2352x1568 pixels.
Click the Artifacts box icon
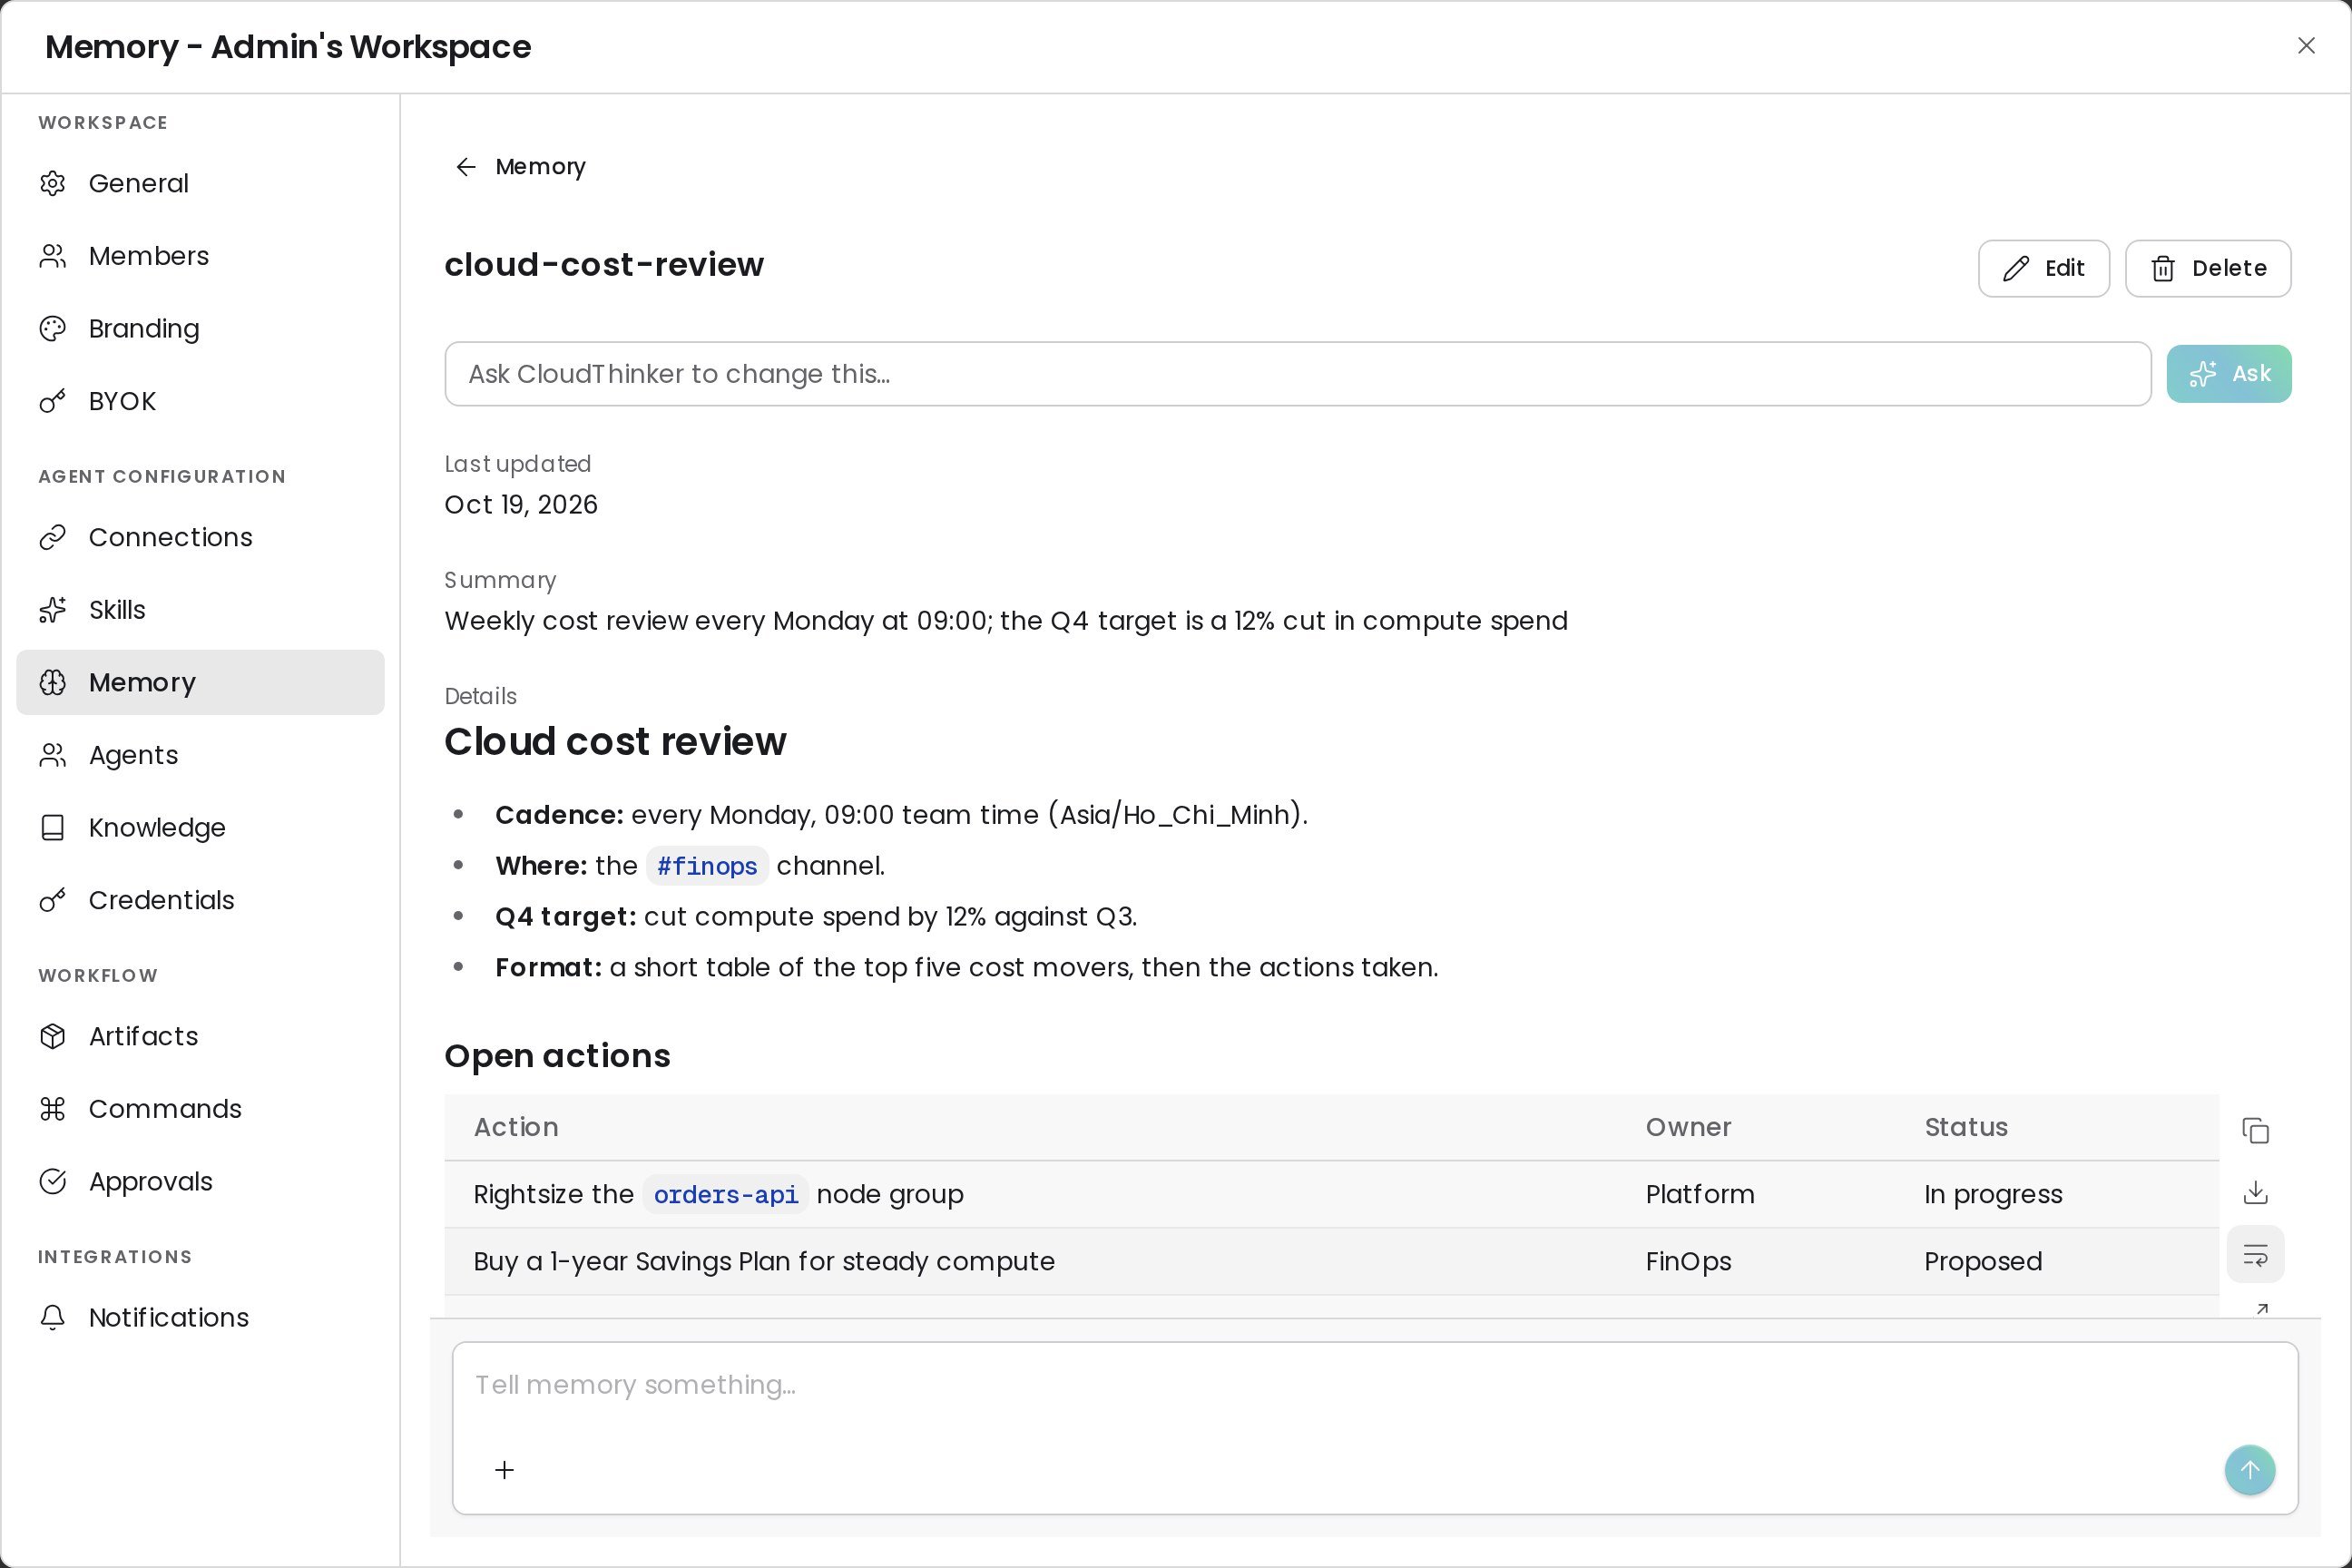click(53, 1036)
